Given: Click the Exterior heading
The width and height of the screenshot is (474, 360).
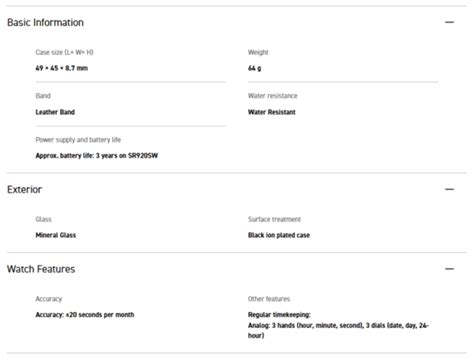Looking at the screenshot, I should pyautogui.click(x=24, y=189).
